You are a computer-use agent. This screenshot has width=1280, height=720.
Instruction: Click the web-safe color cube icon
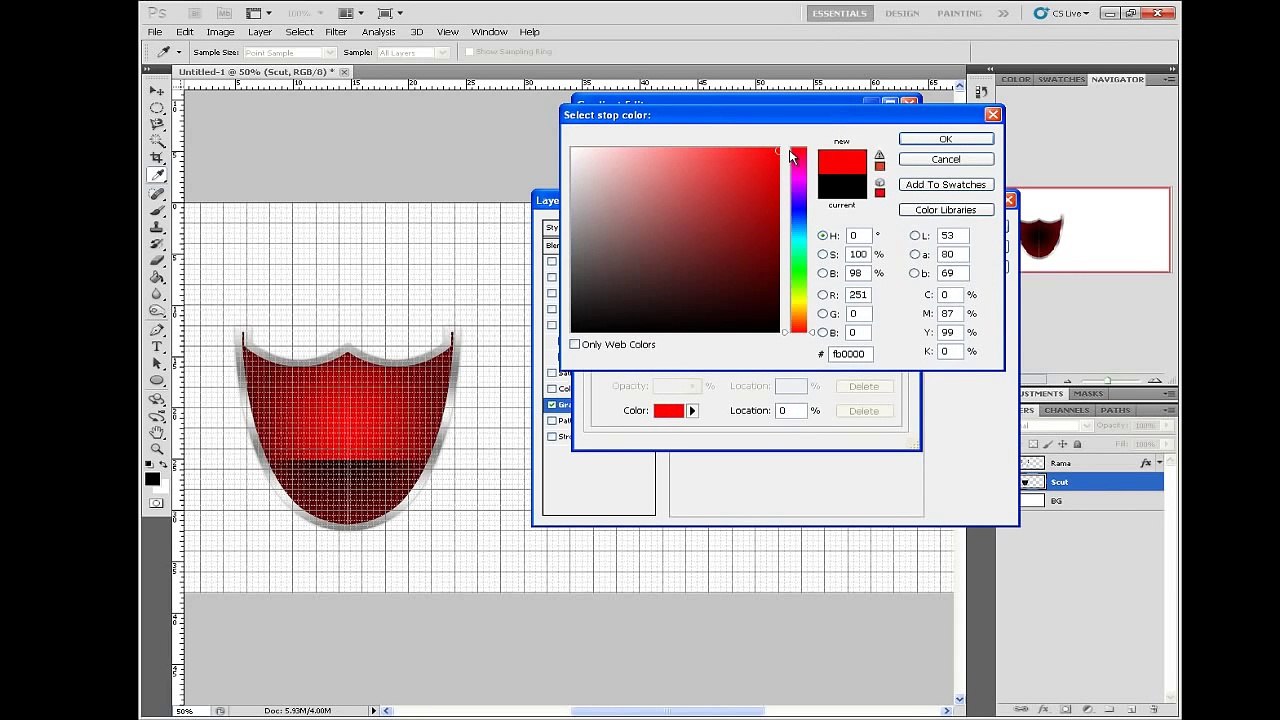click(879, 183)
